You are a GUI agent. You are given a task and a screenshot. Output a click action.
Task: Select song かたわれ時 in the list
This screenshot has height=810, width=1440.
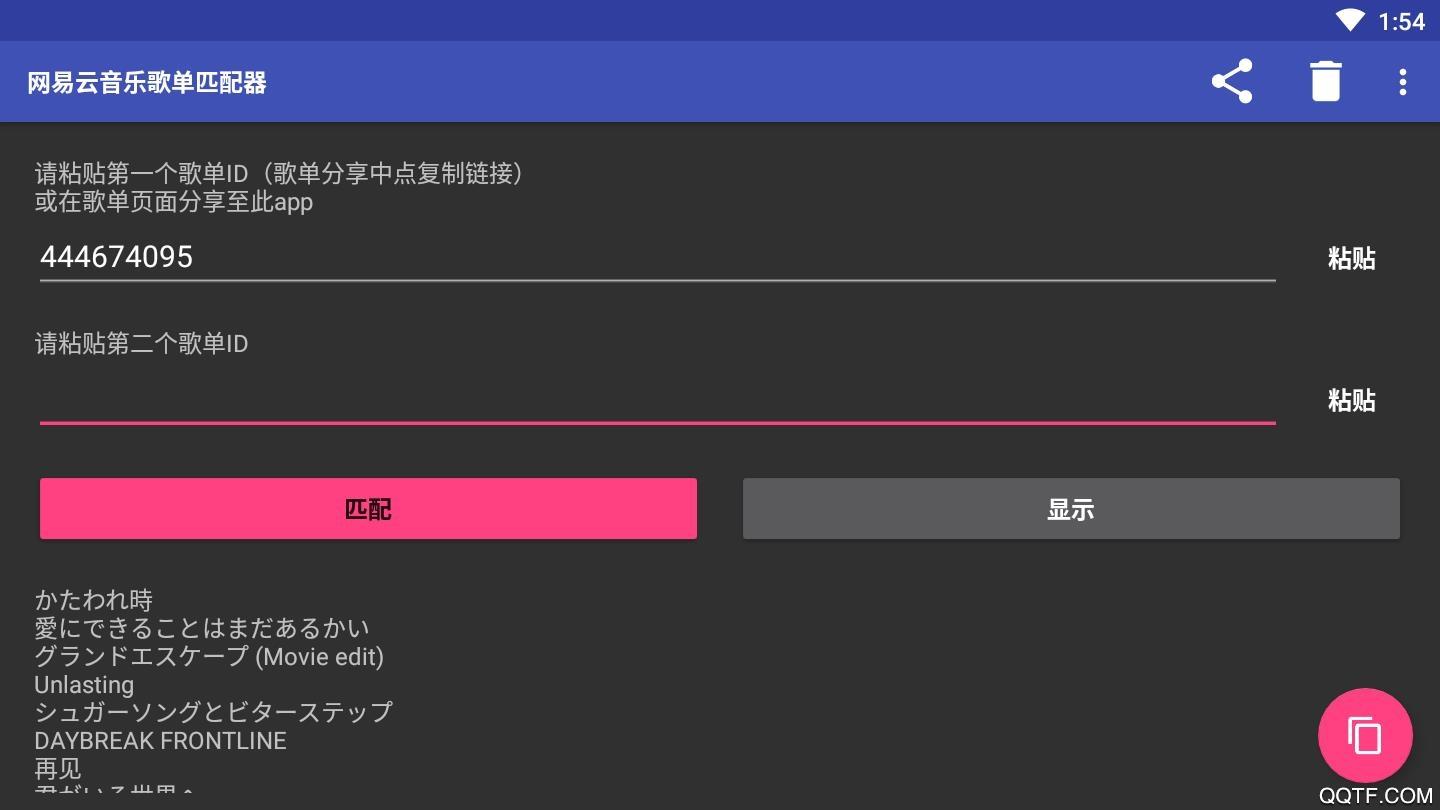point(94,600)
